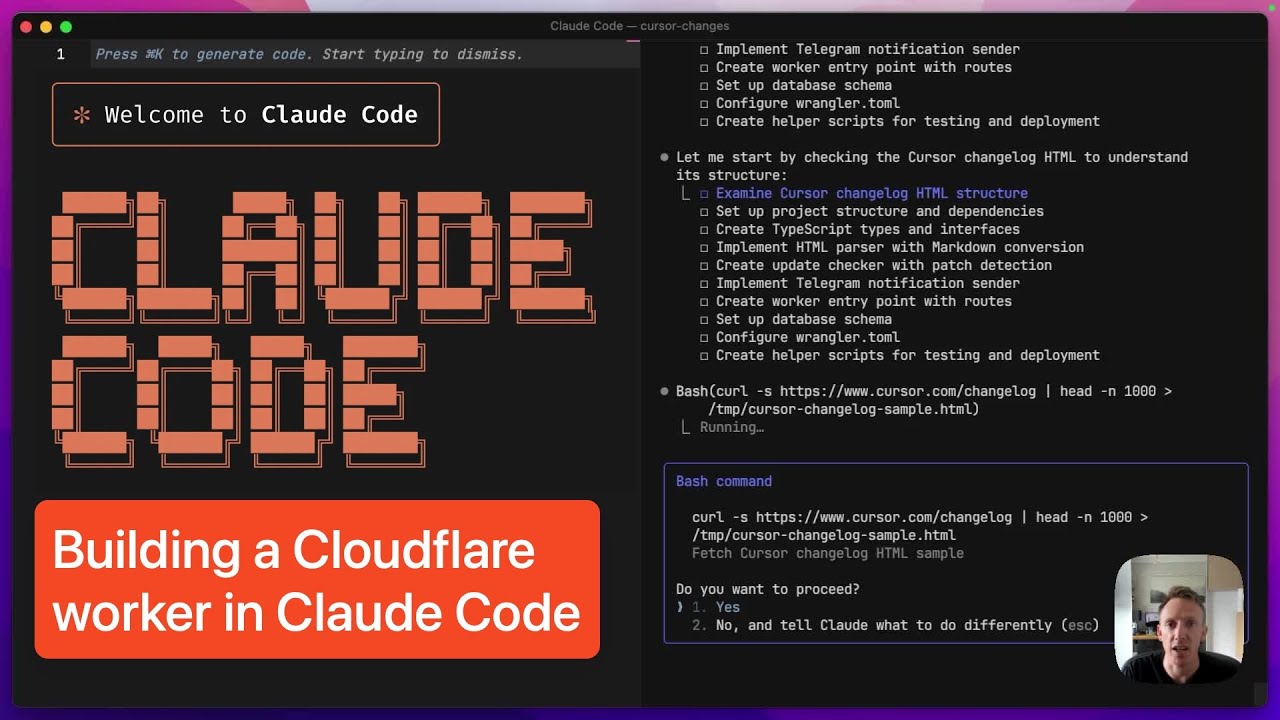Tick the checkbox for 'Examine Cursor changelog HTML structure'

(x=704, y=193)
